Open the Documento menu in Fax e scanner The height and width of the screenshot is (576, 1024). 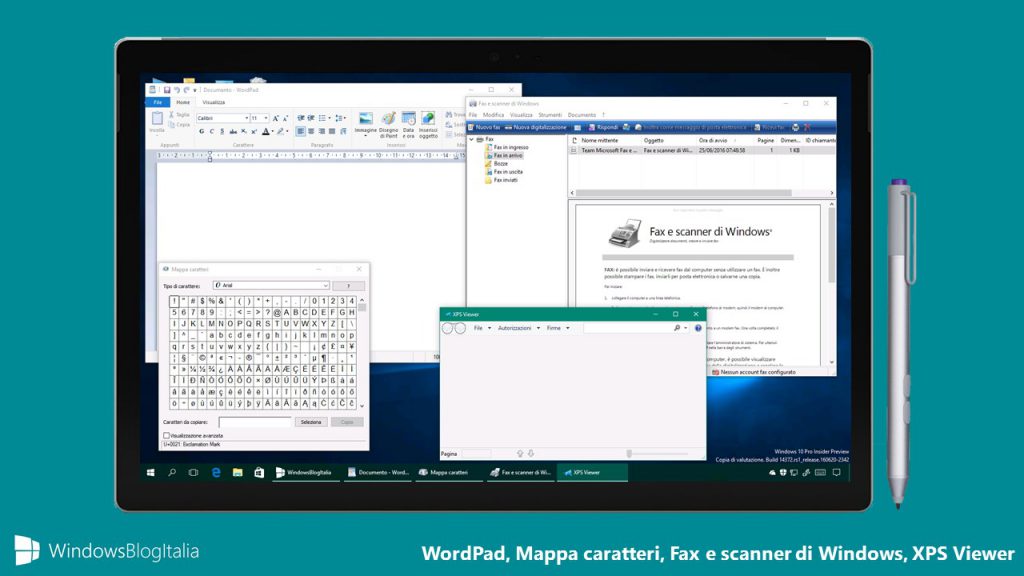tap(581, 115)
